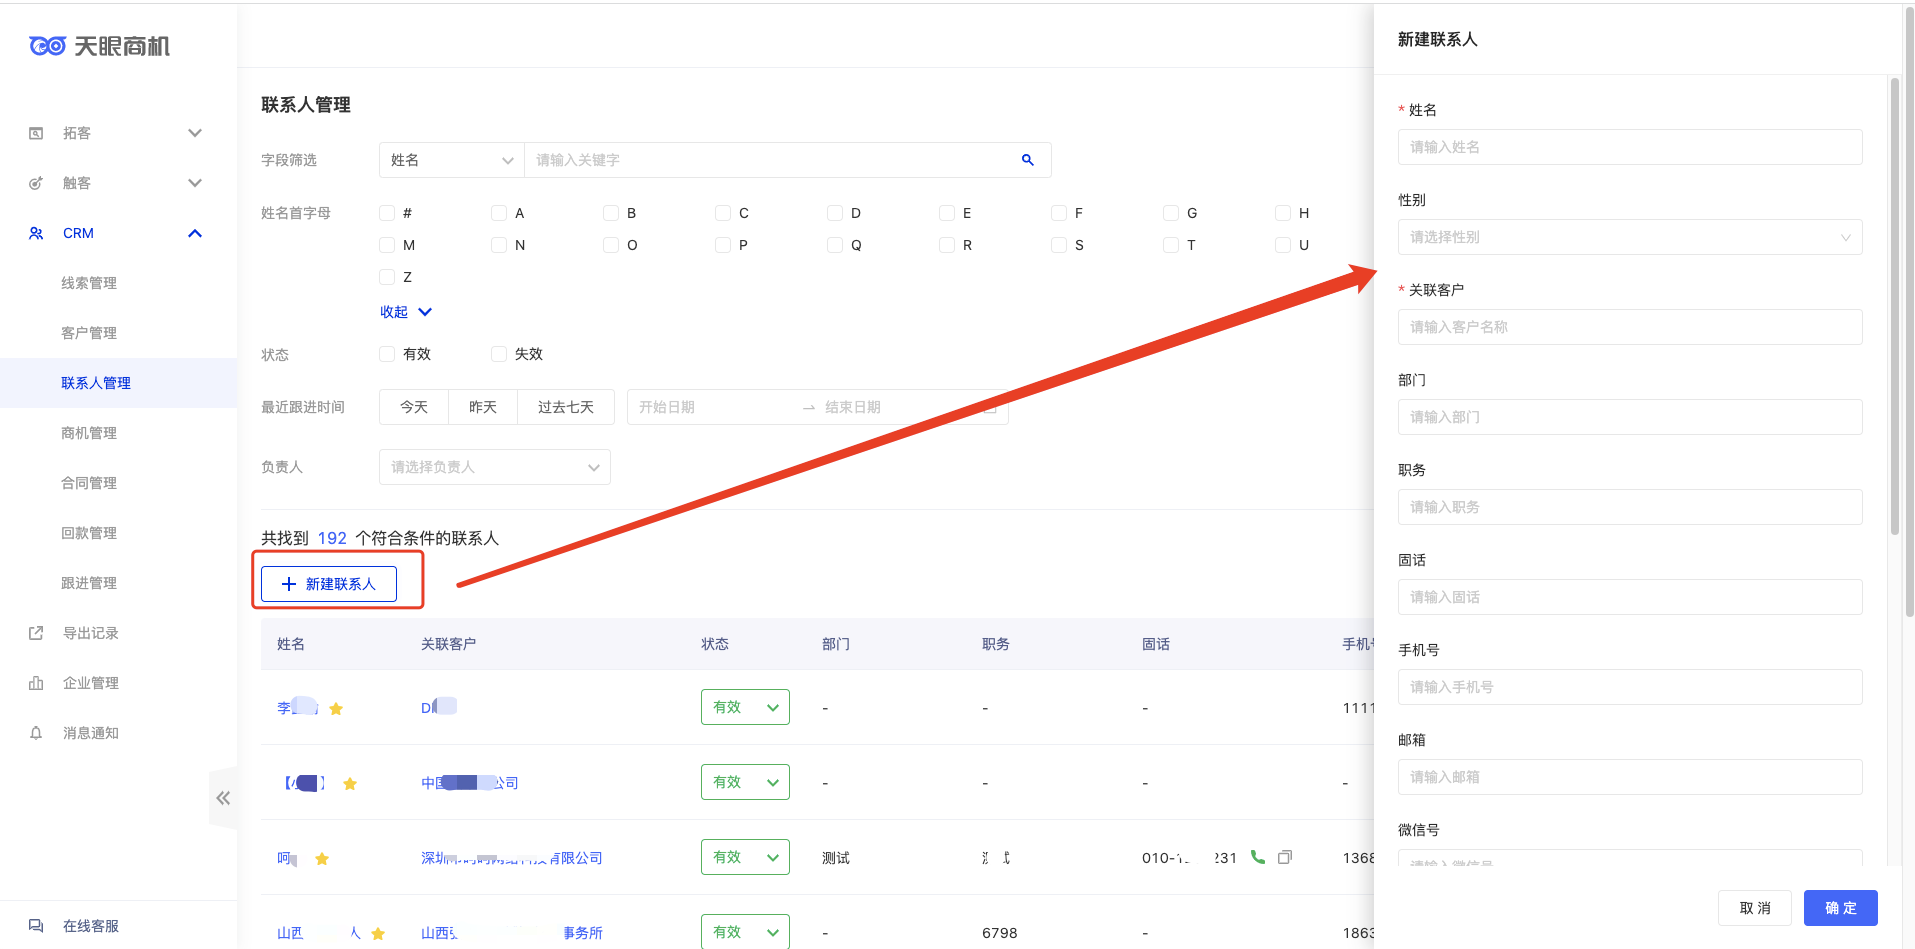Click the 姓名 input in 新建联系人 panel

click(x=1630, y=147)
